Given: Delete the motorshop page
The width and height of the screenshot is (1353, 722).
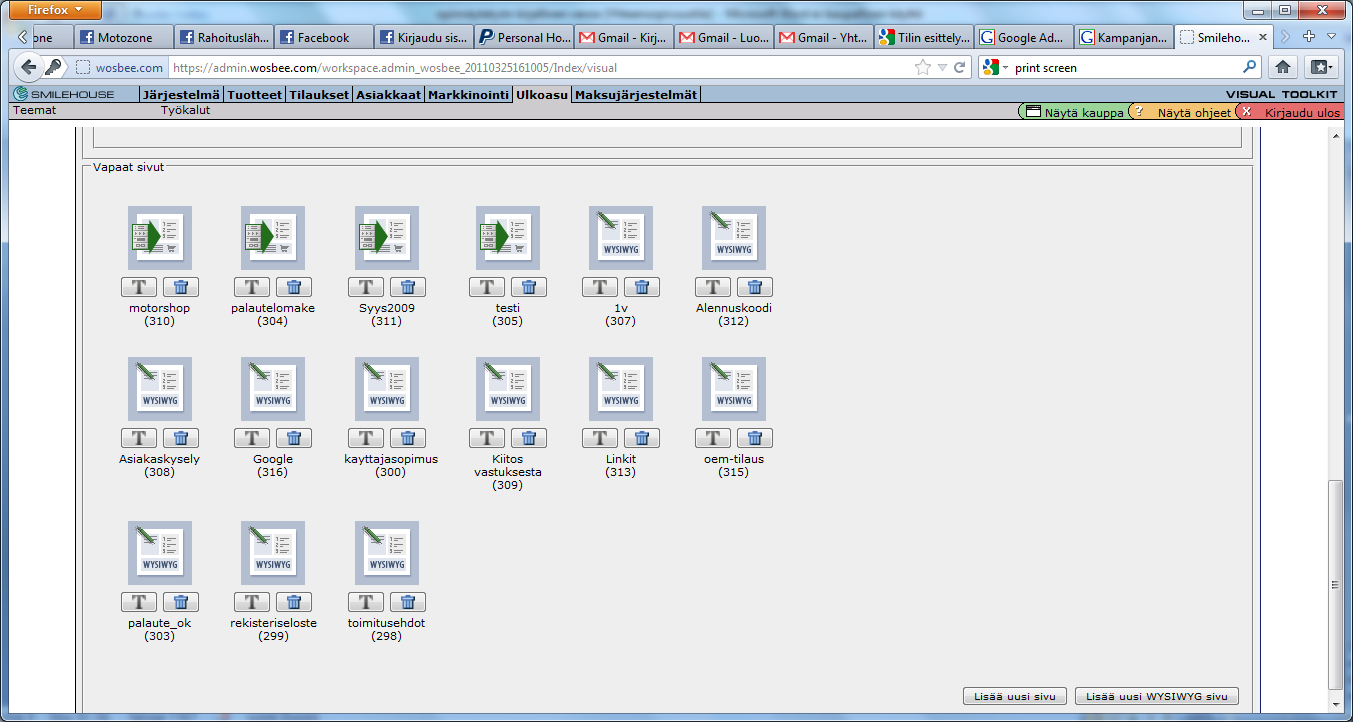Looking at the screenshot, I should 181,288.
